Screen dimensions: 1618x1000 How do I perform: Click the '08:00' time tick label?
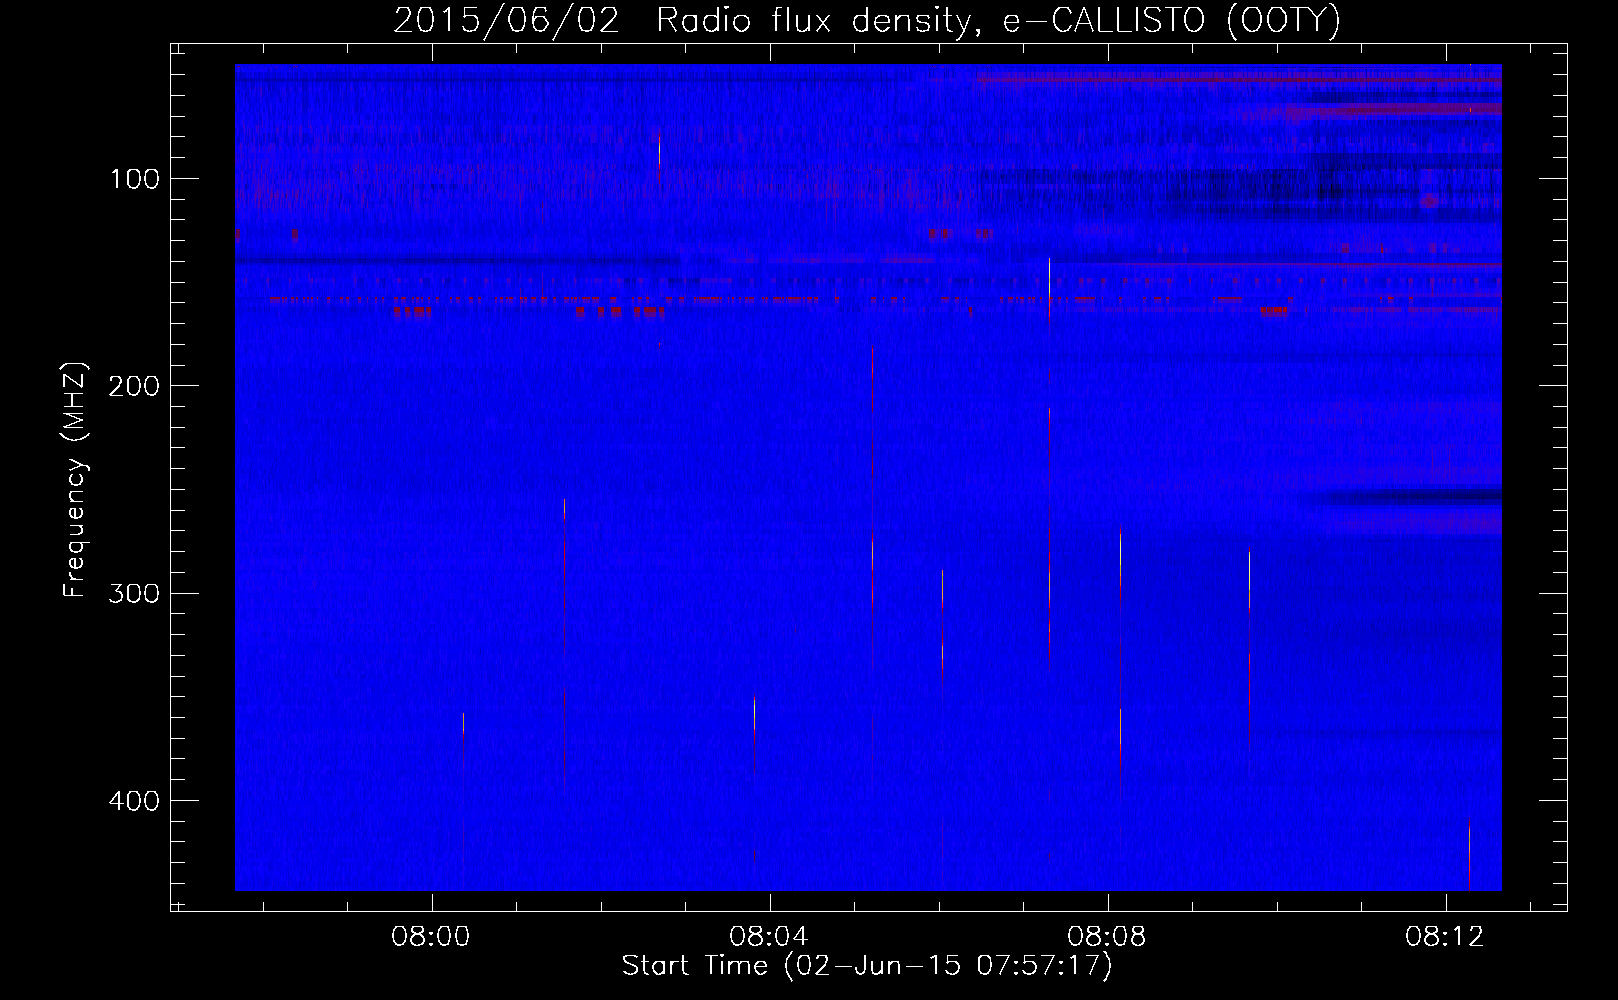click(431, 937)
